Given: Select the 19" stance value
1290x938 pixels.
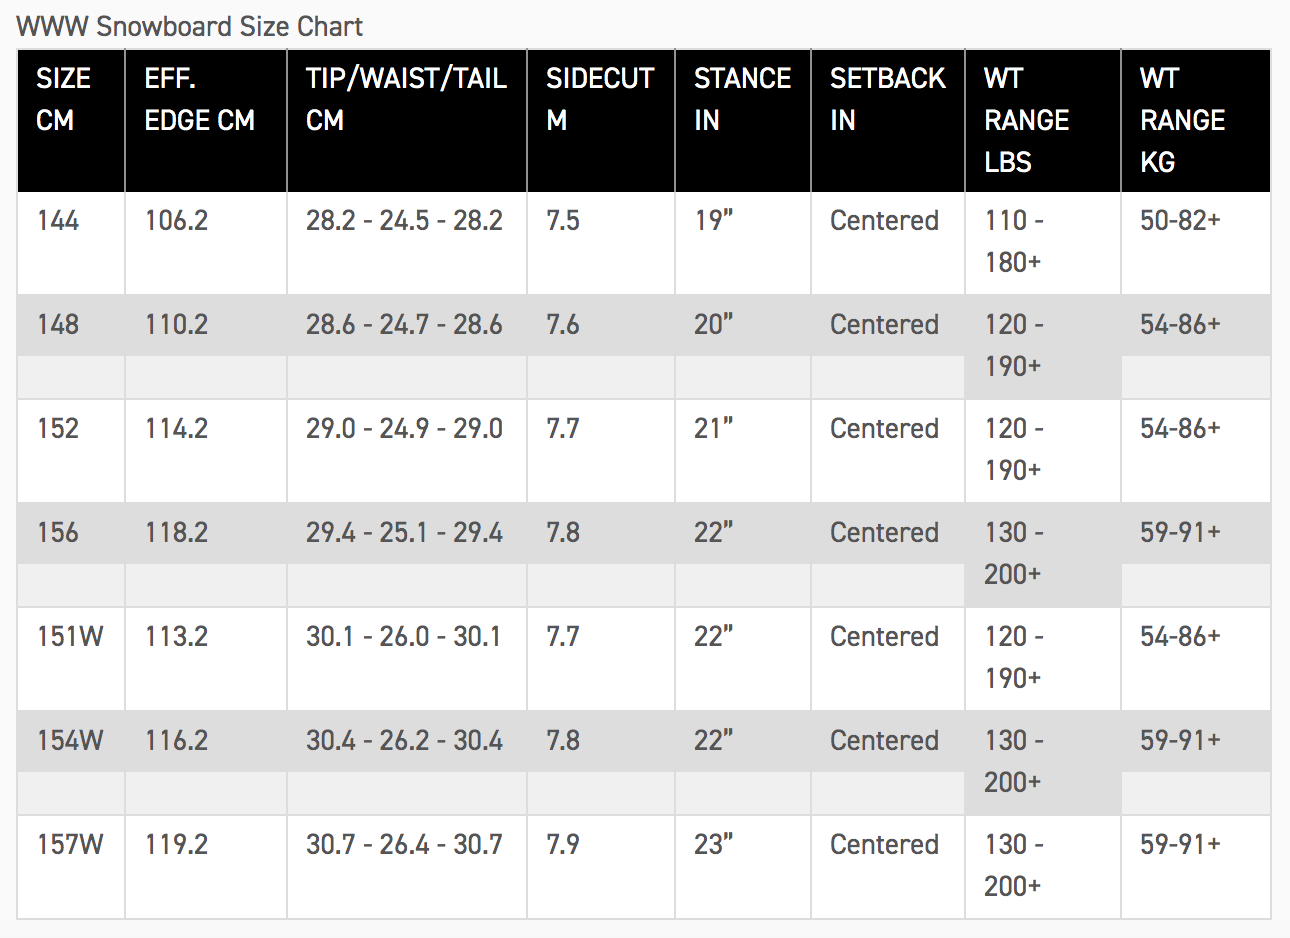Looking at the screenshot, I should click(x=714, y=221).
